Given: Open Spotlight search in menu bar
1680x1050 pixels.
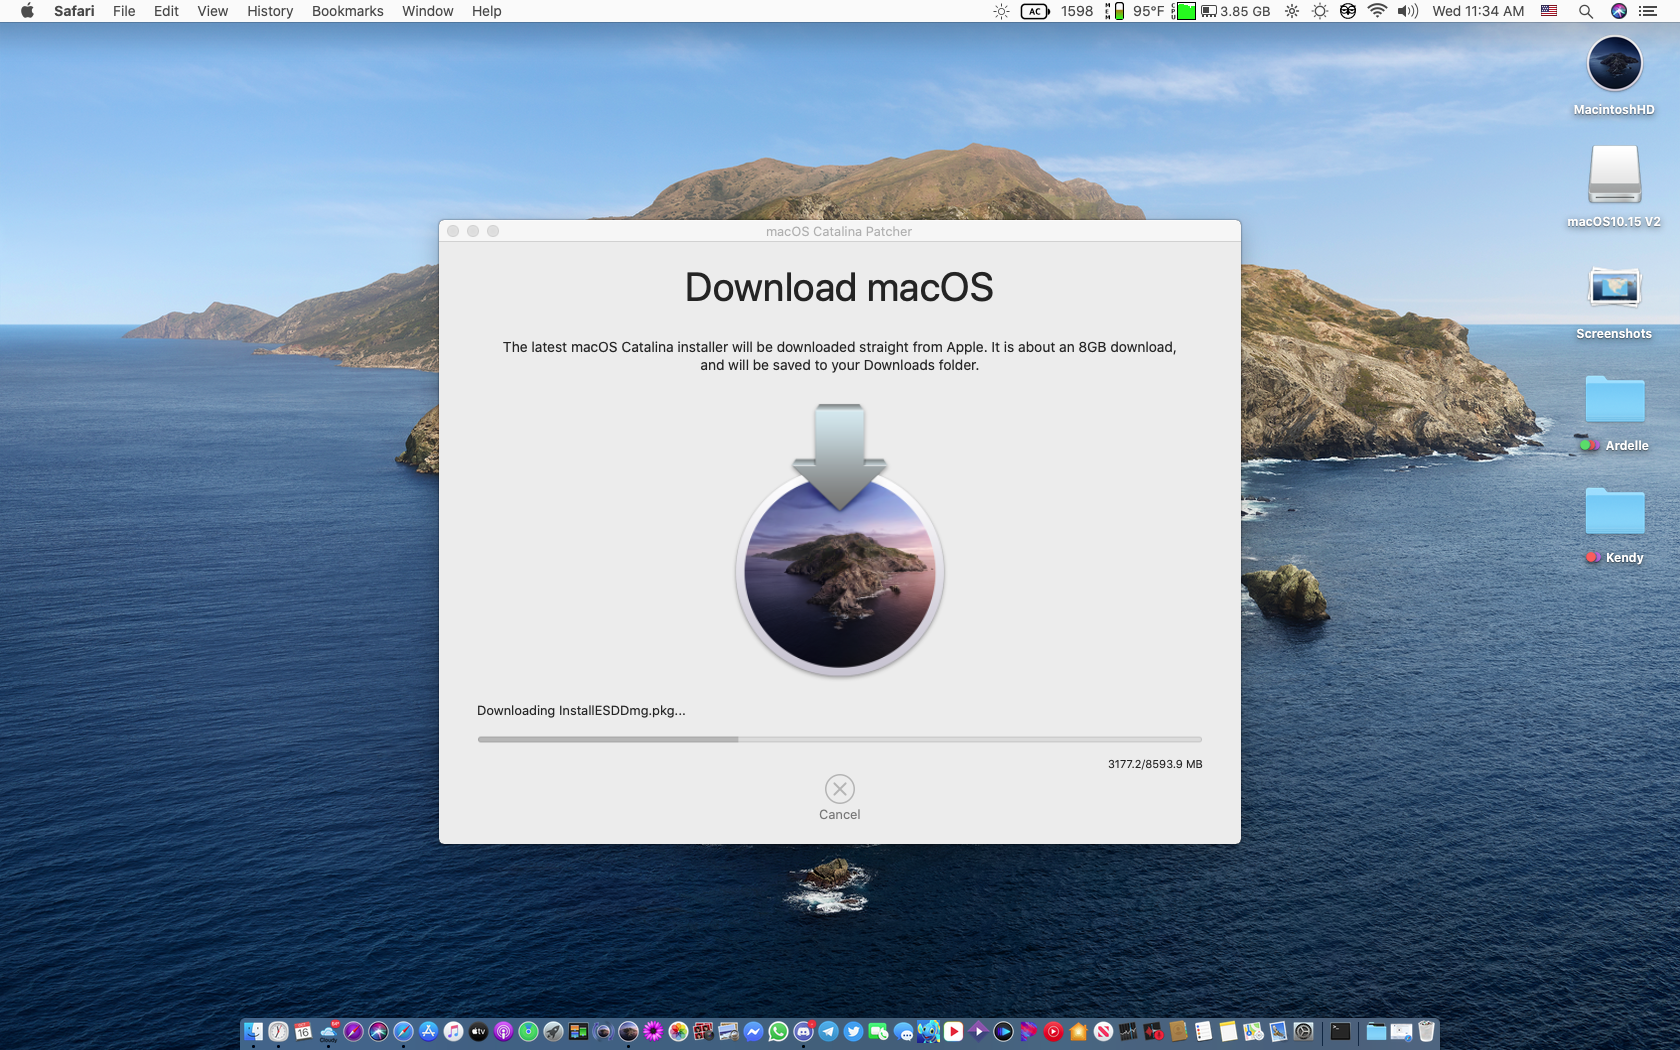Looking at the screenshot, I should tap(1585, 11).
